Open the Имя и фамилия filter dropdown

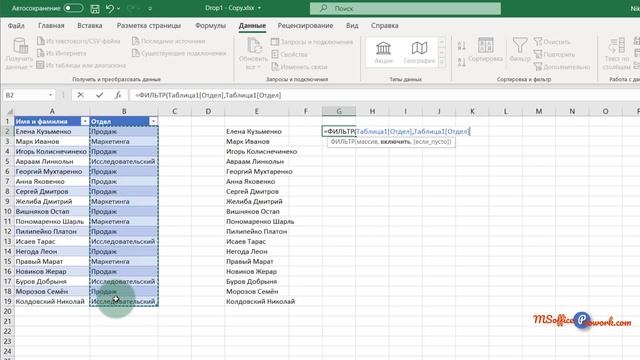point(85,121)
